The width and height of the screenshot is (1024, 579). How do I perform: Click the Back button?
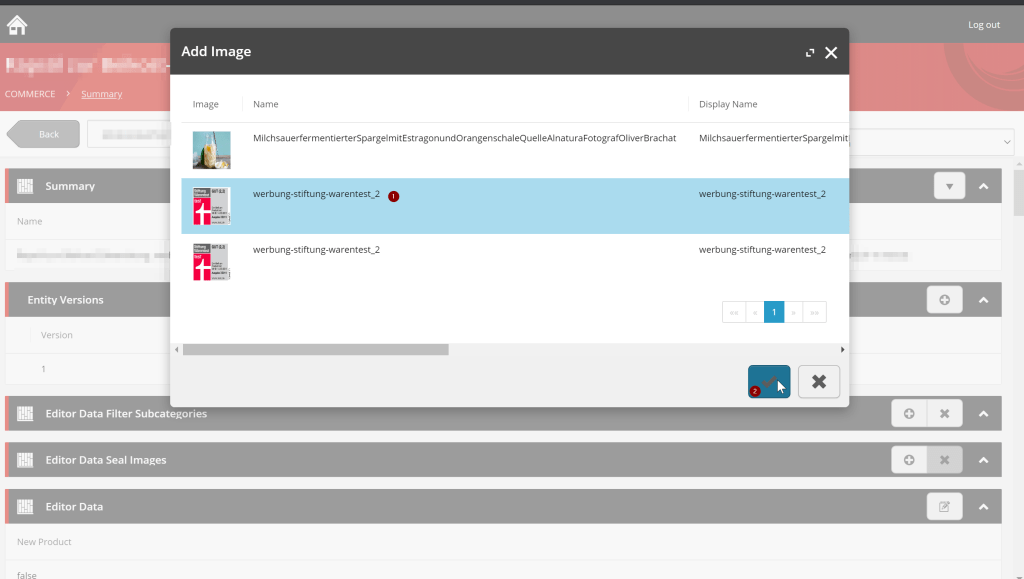[x=43, y=134]
